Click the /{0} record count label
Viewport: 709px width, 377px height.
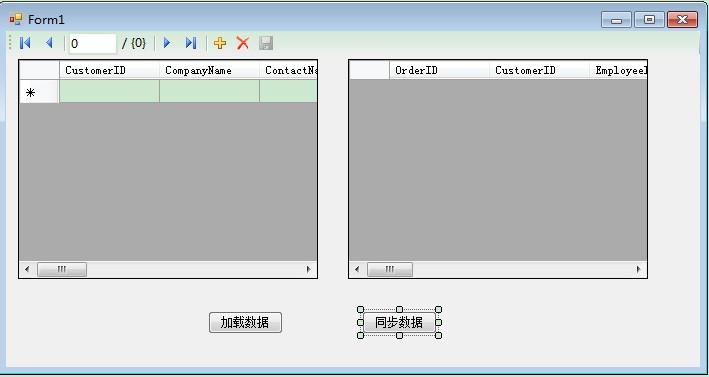pos(134,43)
